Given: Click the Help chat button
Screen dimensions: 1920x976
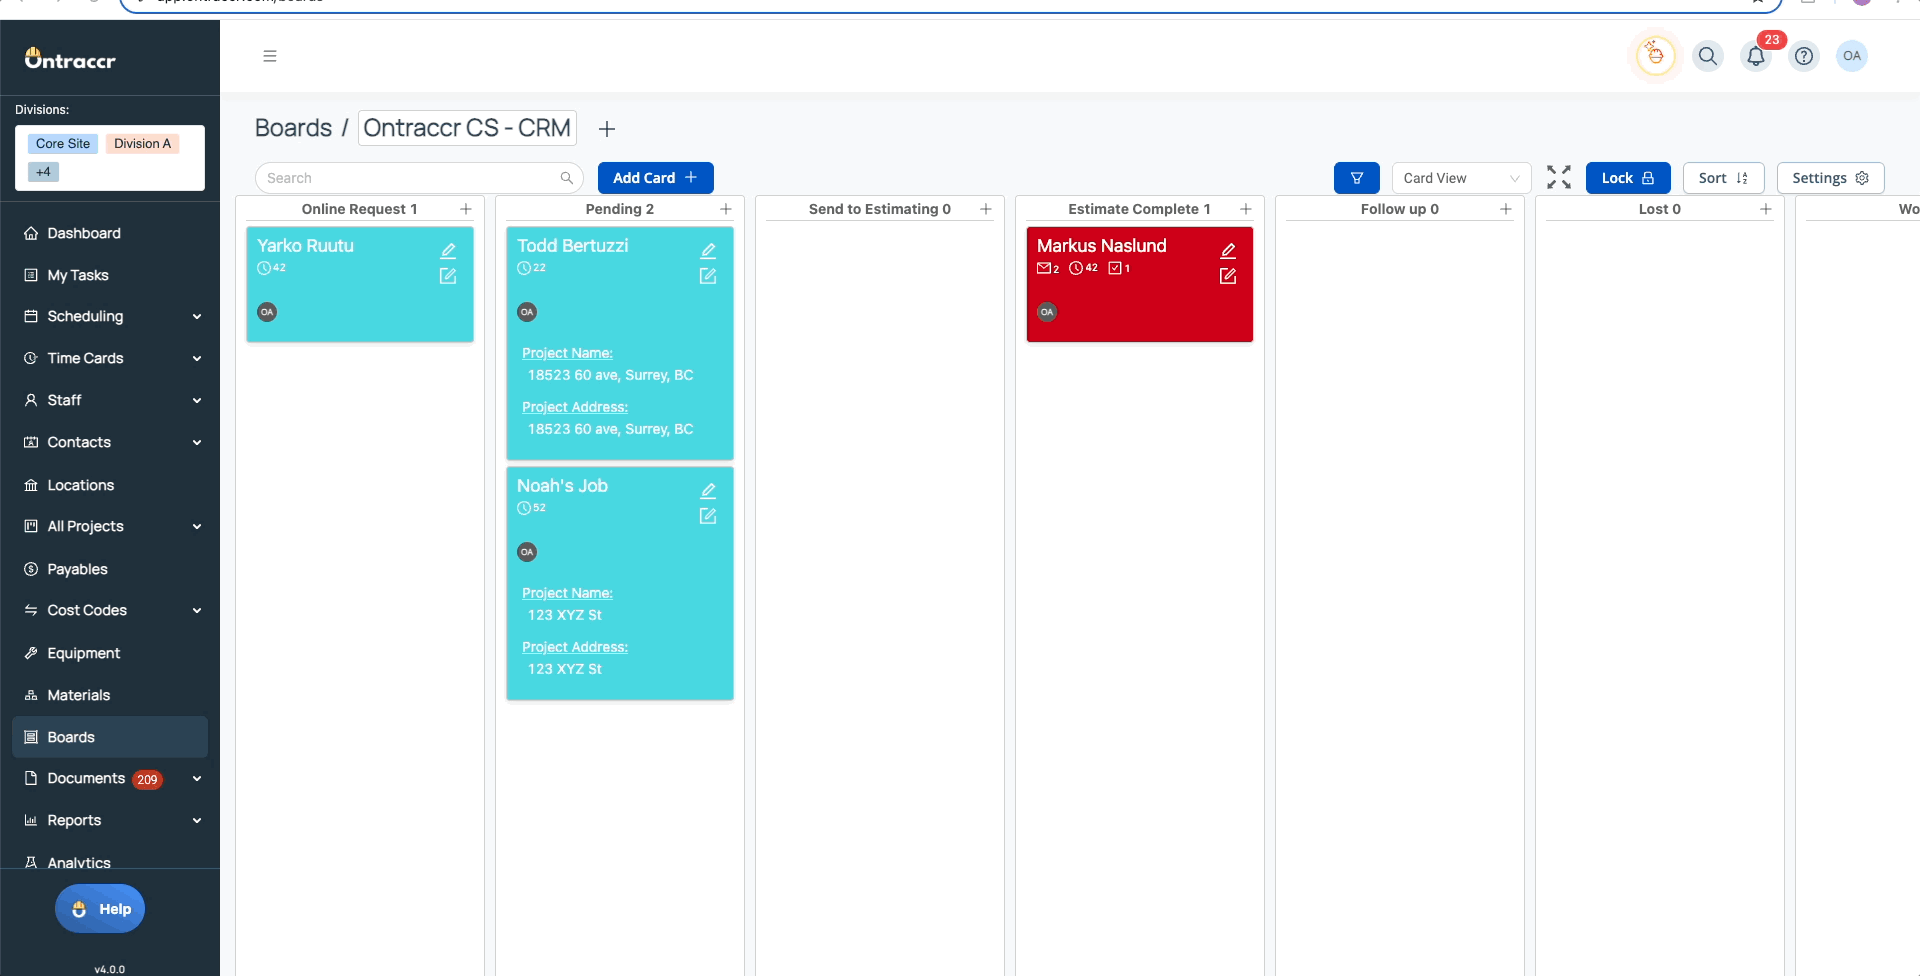Looking at the screenshot, I should (x=100, y=909).
